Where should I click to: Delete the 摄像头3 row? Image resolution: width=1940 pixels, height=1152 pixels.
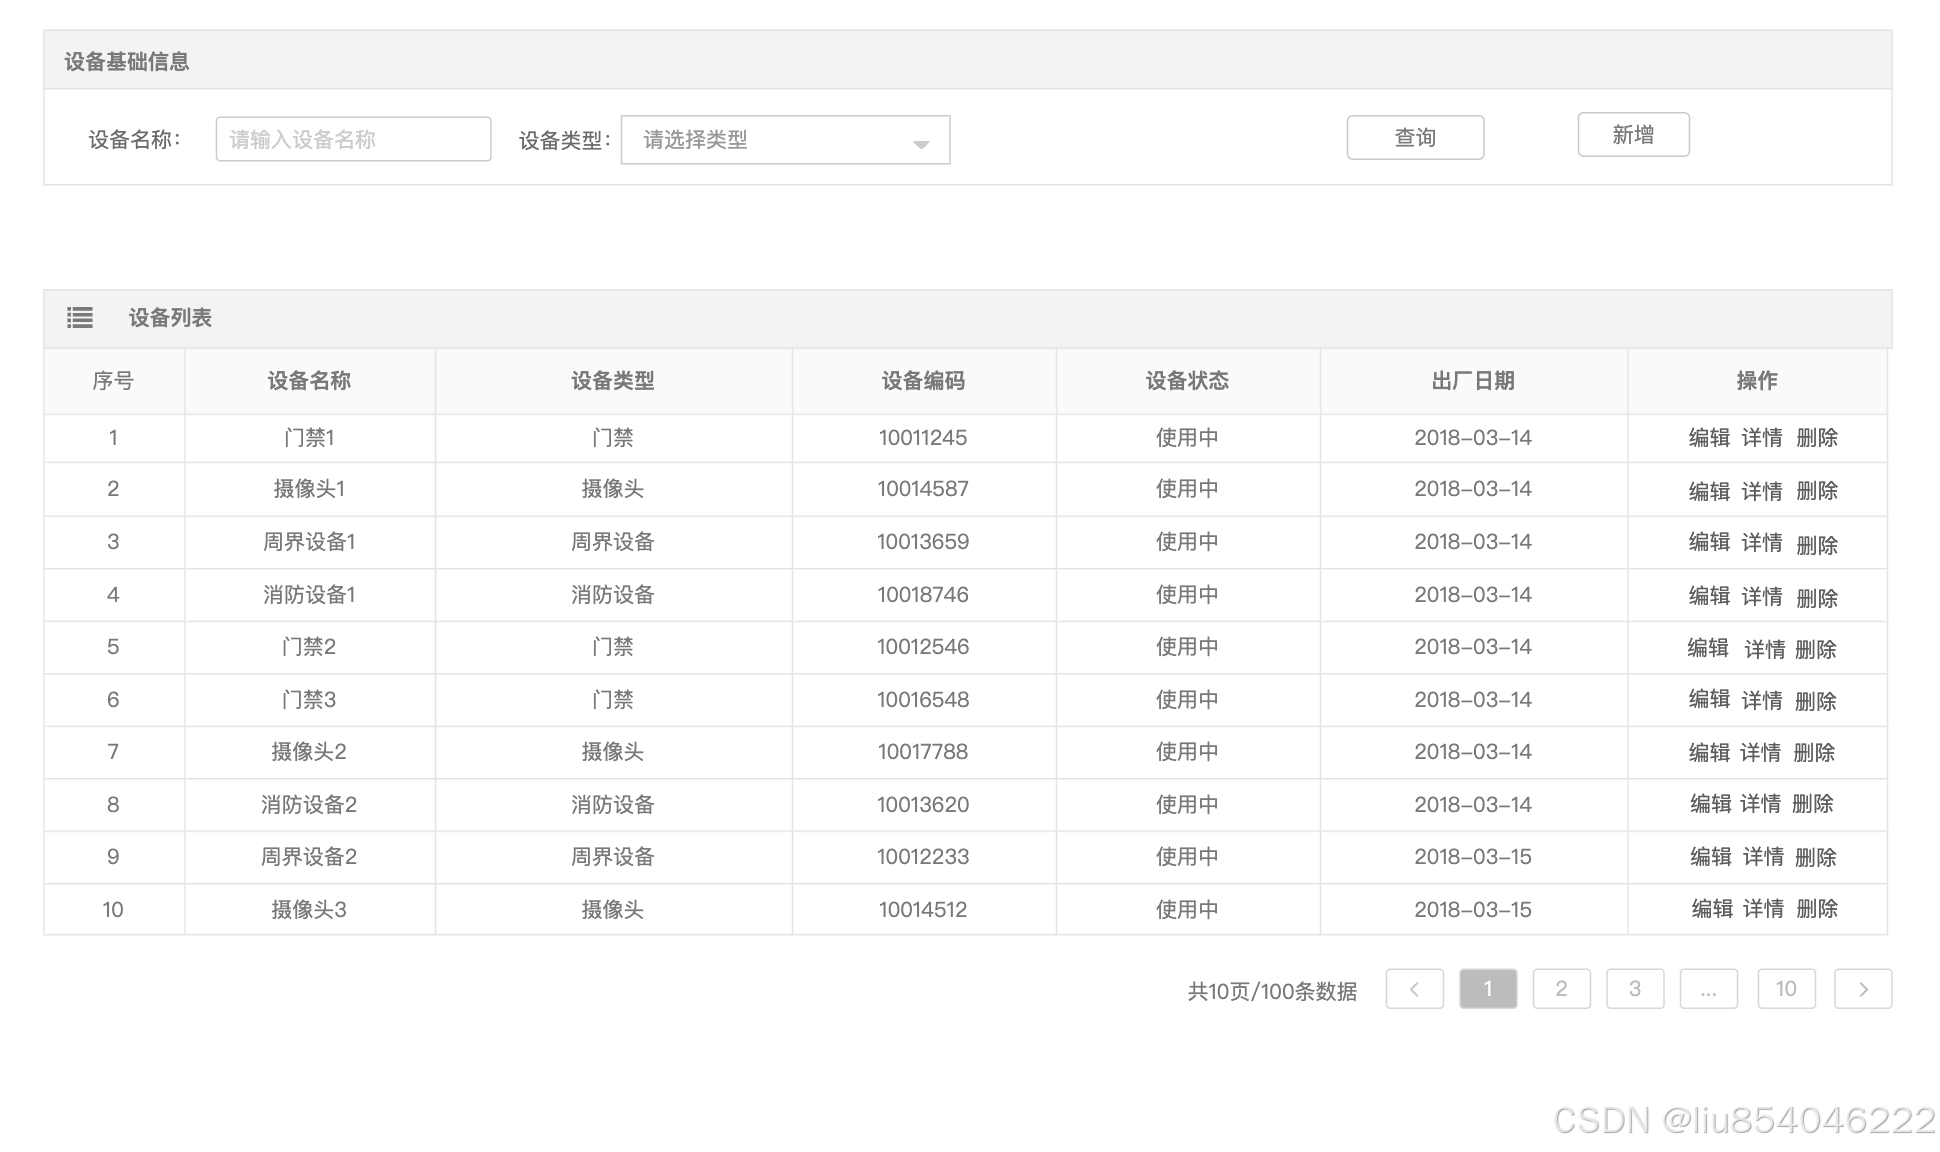point(1816,909)
